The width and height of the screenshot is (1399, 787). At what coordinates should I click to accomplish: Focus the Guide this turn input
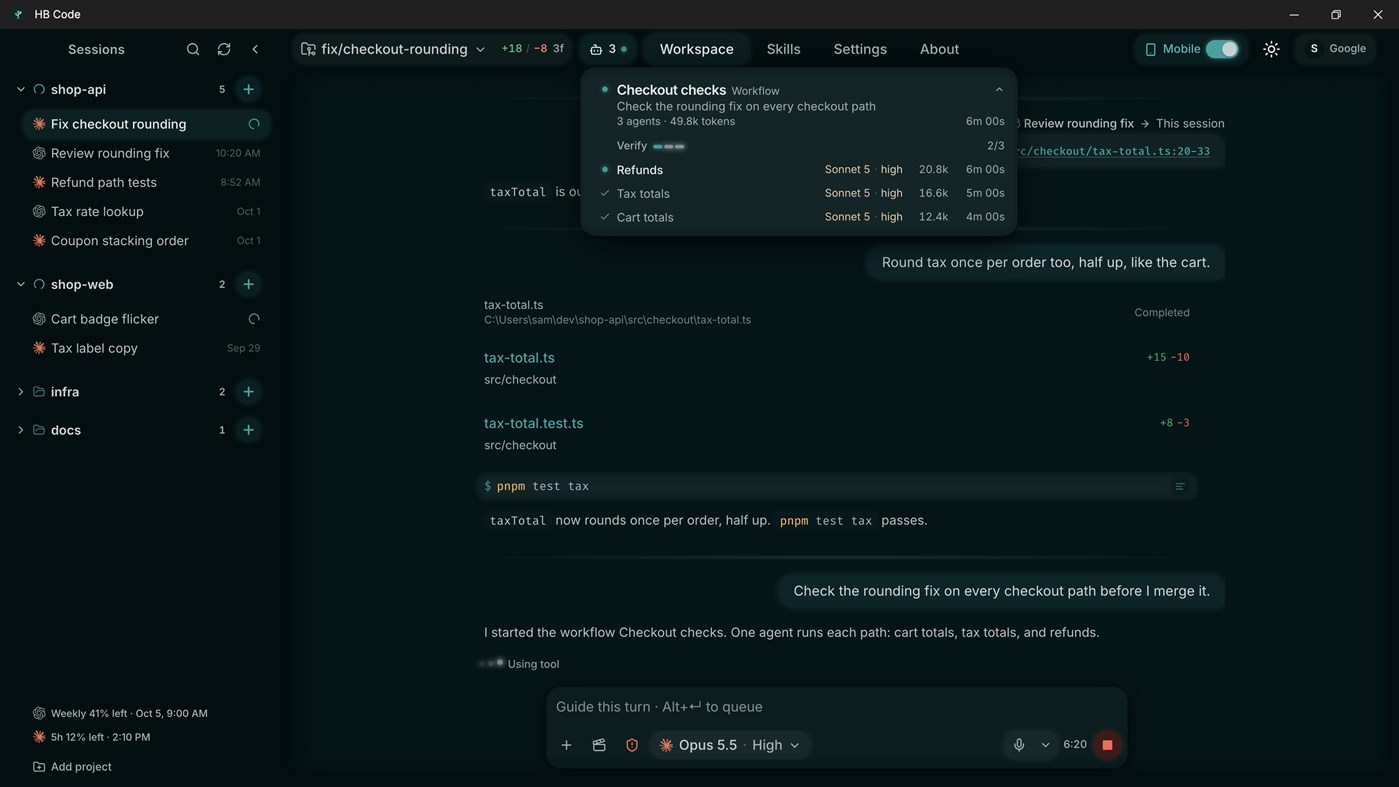pyautogui.click(x=836, y=707)
